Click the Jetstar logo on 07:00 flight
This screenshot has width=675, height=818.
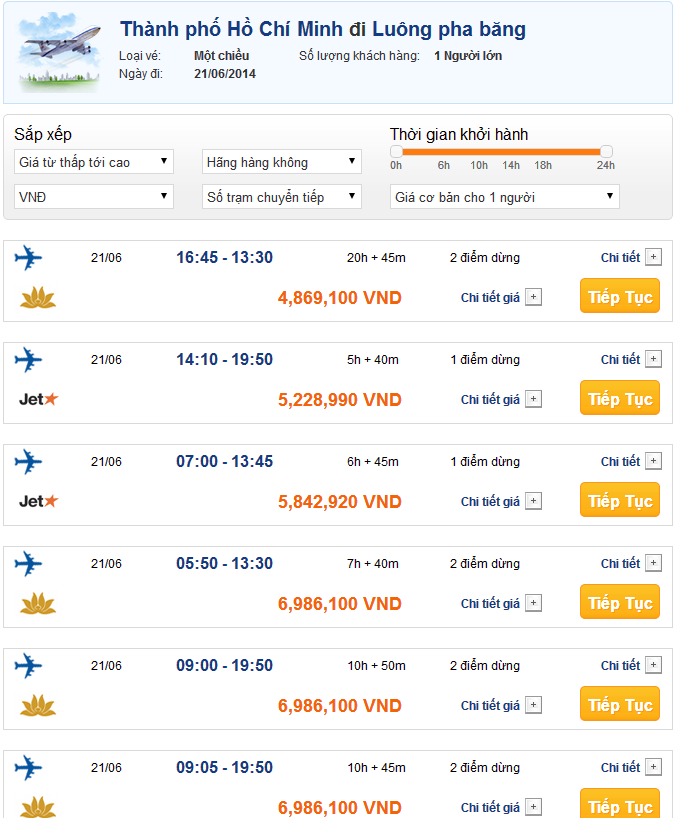[x=38, y=501]
